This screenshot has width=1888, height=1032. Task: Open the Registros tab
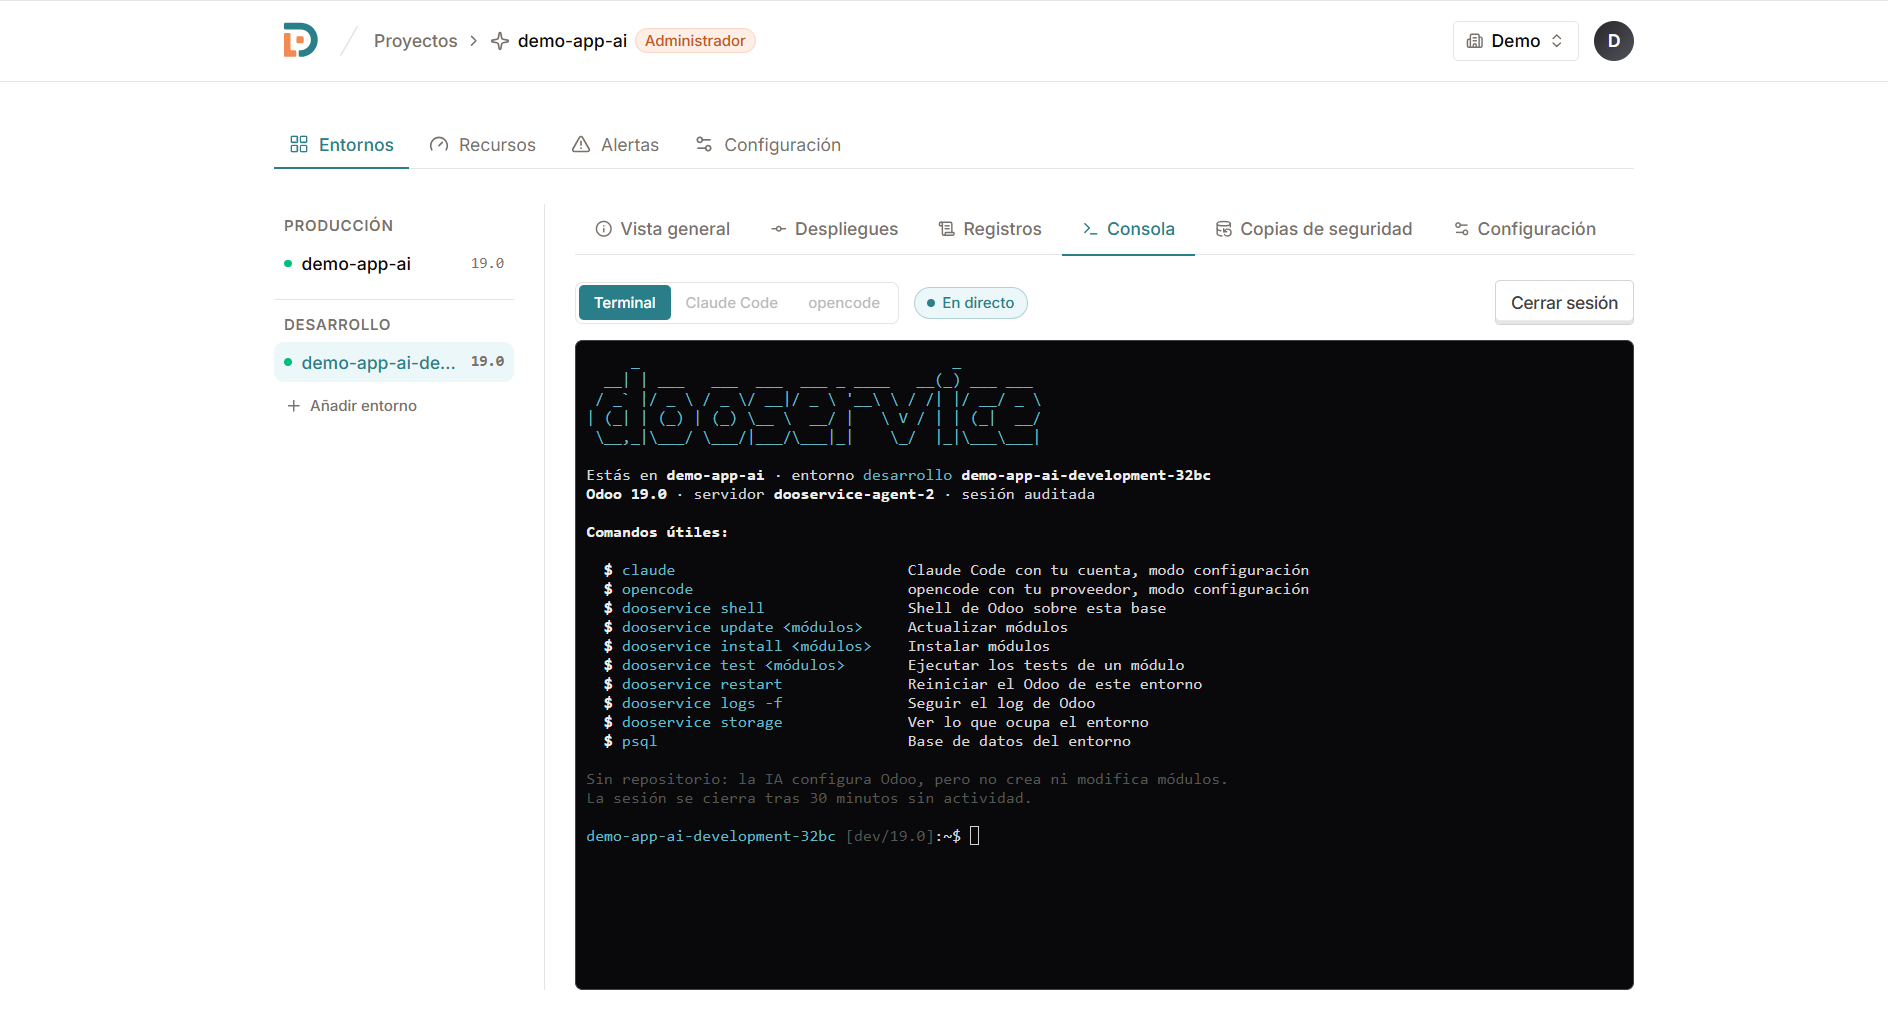(x=990, y=229)
